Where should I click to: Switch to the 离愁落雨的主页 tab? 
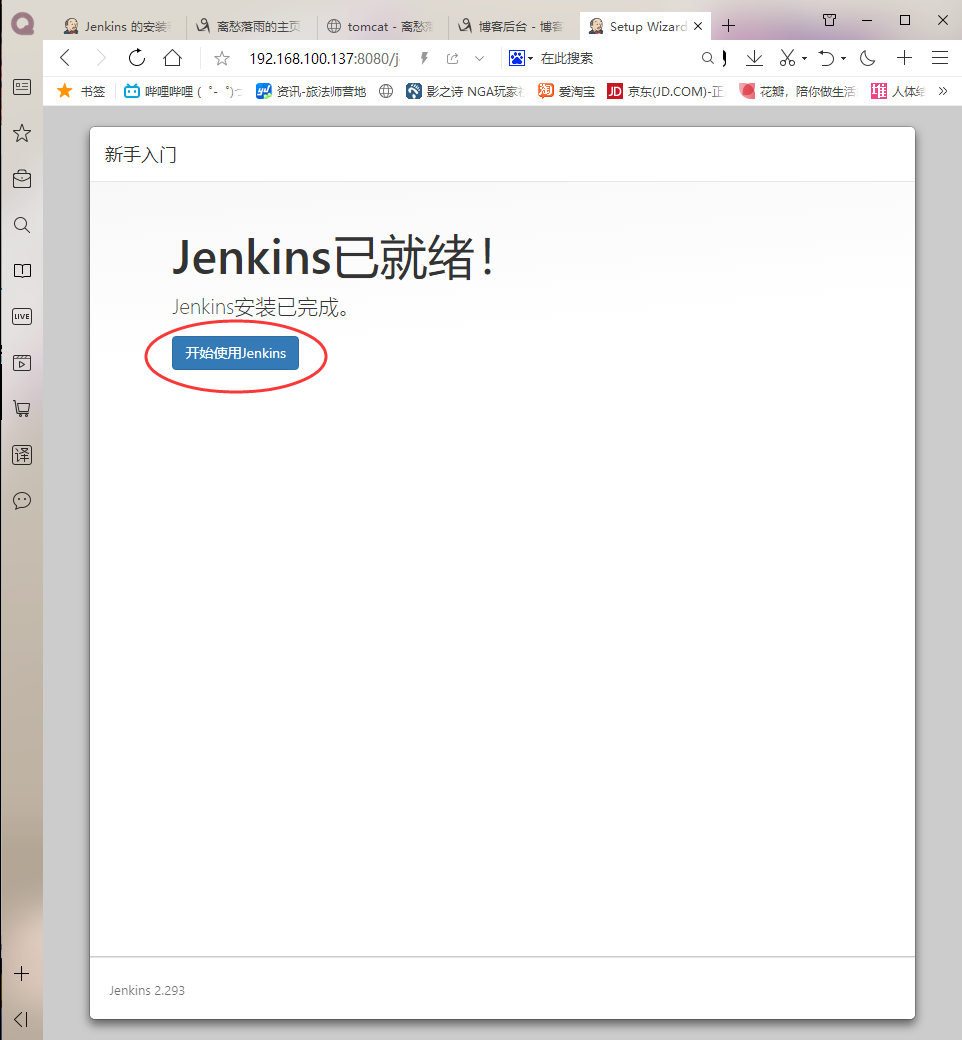coord(251,27)
